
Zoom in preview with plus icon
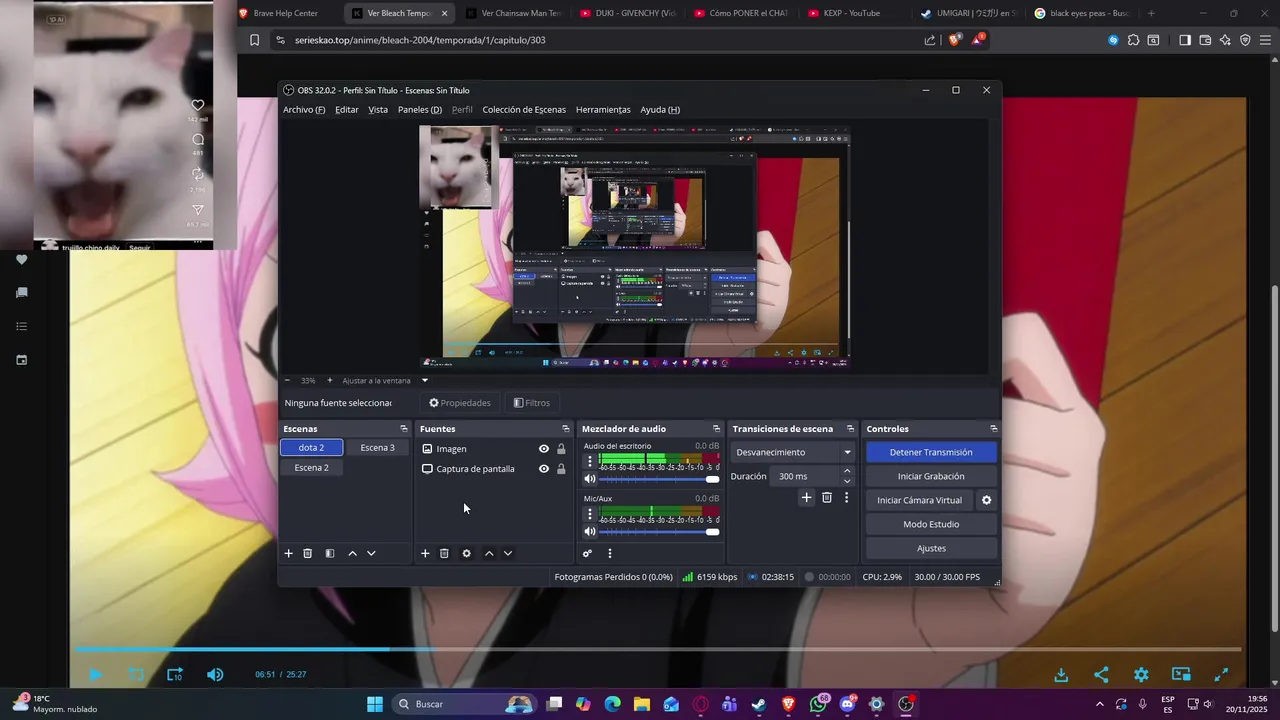coord(330,380)
